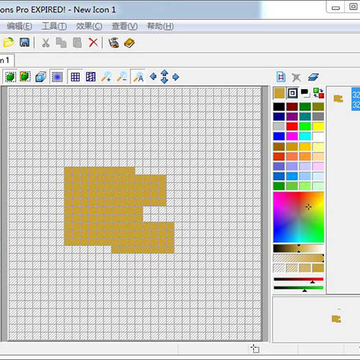Toggle the blue gradient square button

57,77
